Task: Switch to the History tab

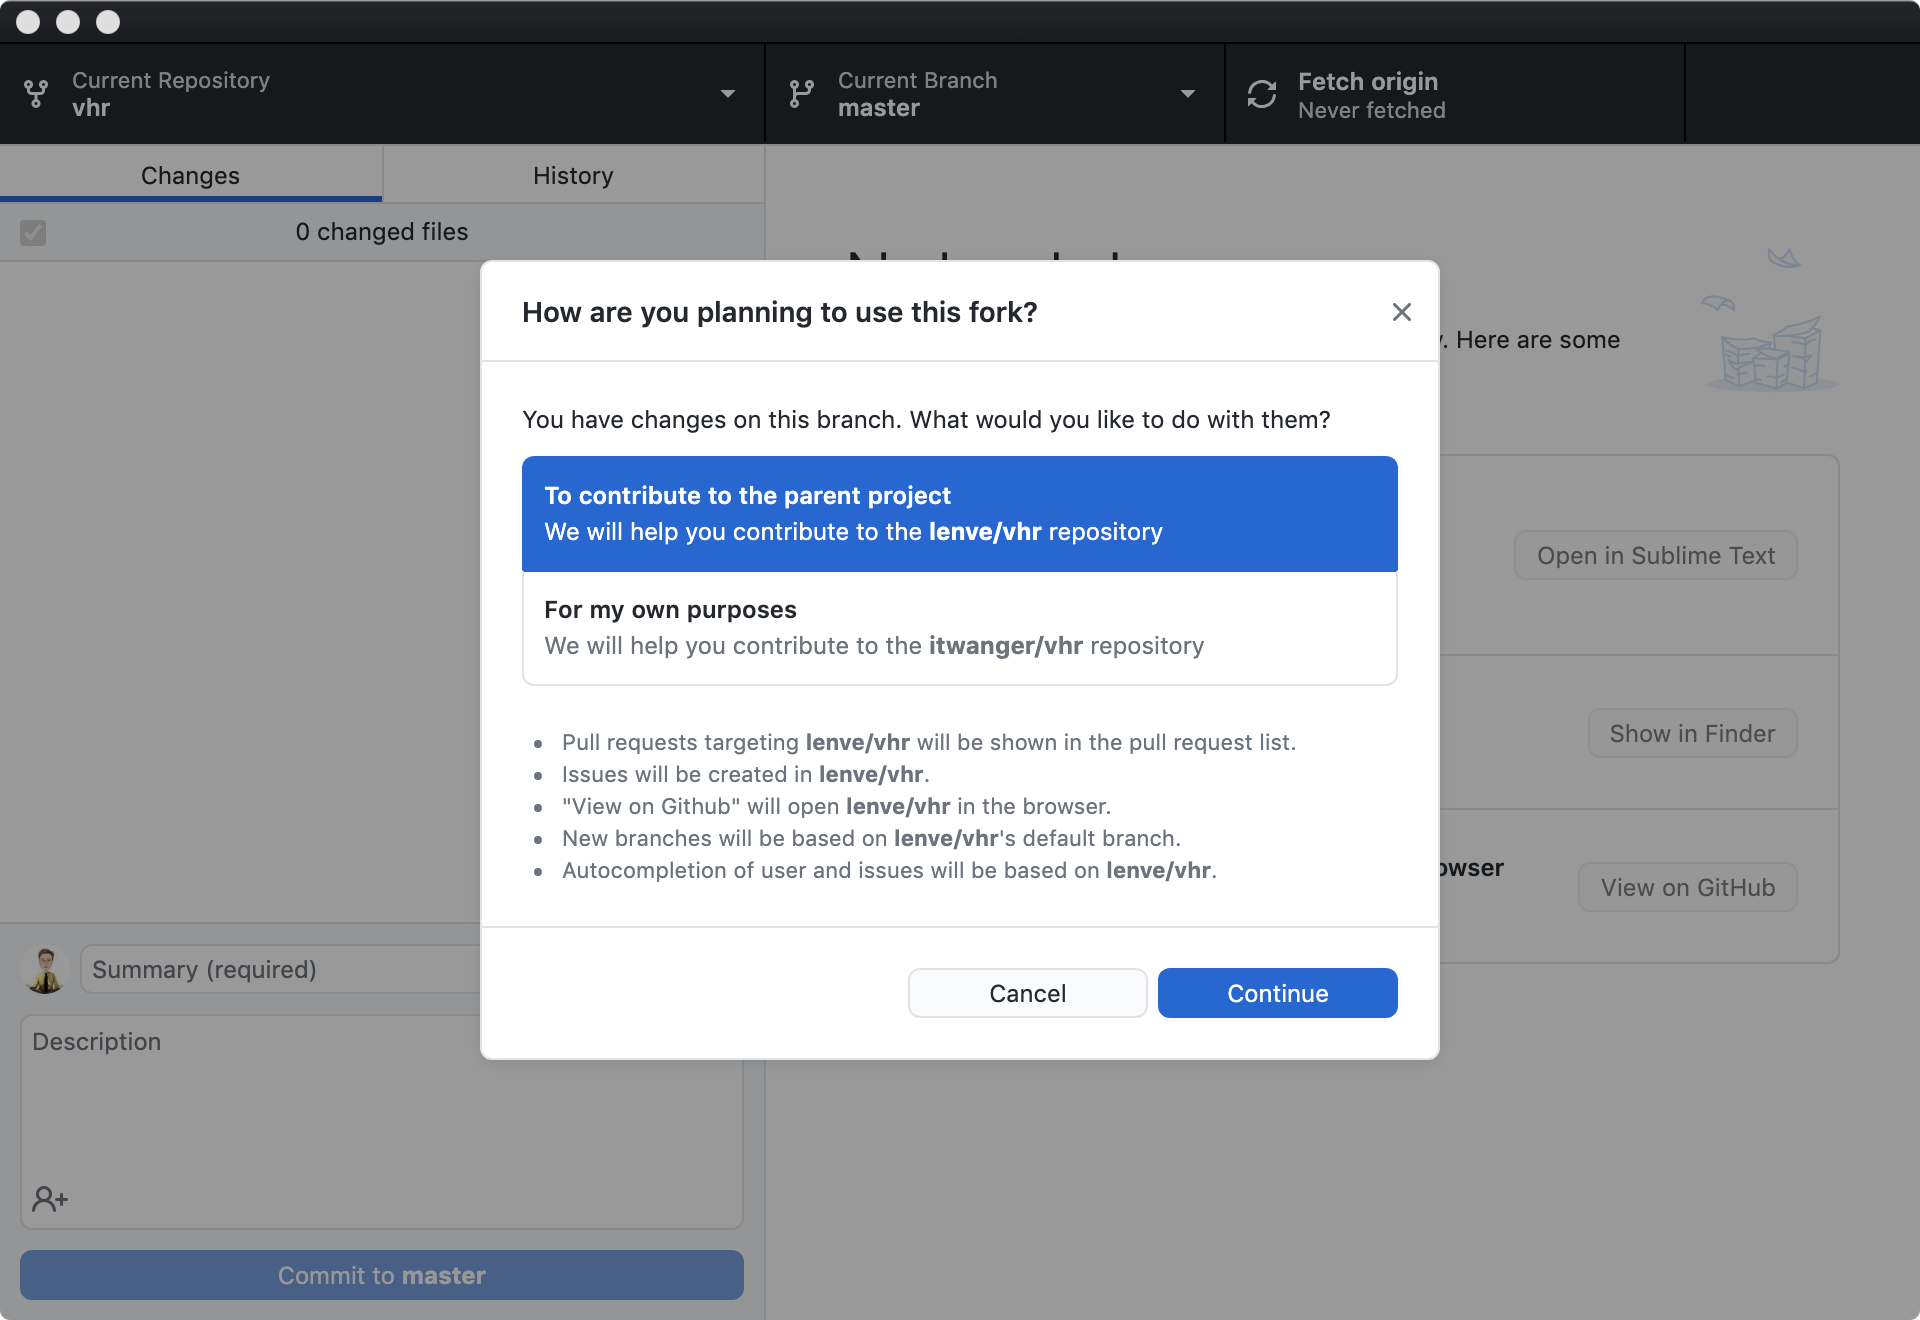Action: (x=573, y=175)
